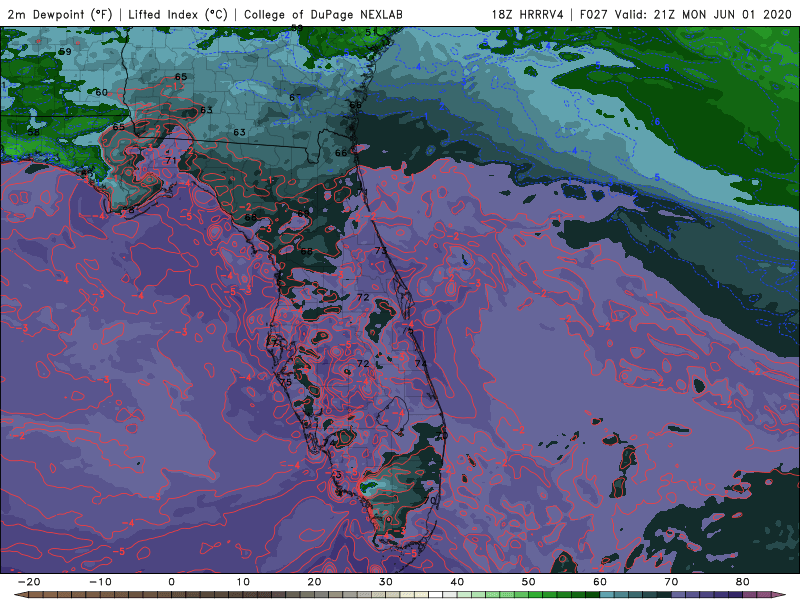The height and width of the screenshot is (600, 800).
Task: Click the 'Valid: 21Z MON JUN 01 2020' text
Action: [x=703, y=14]
